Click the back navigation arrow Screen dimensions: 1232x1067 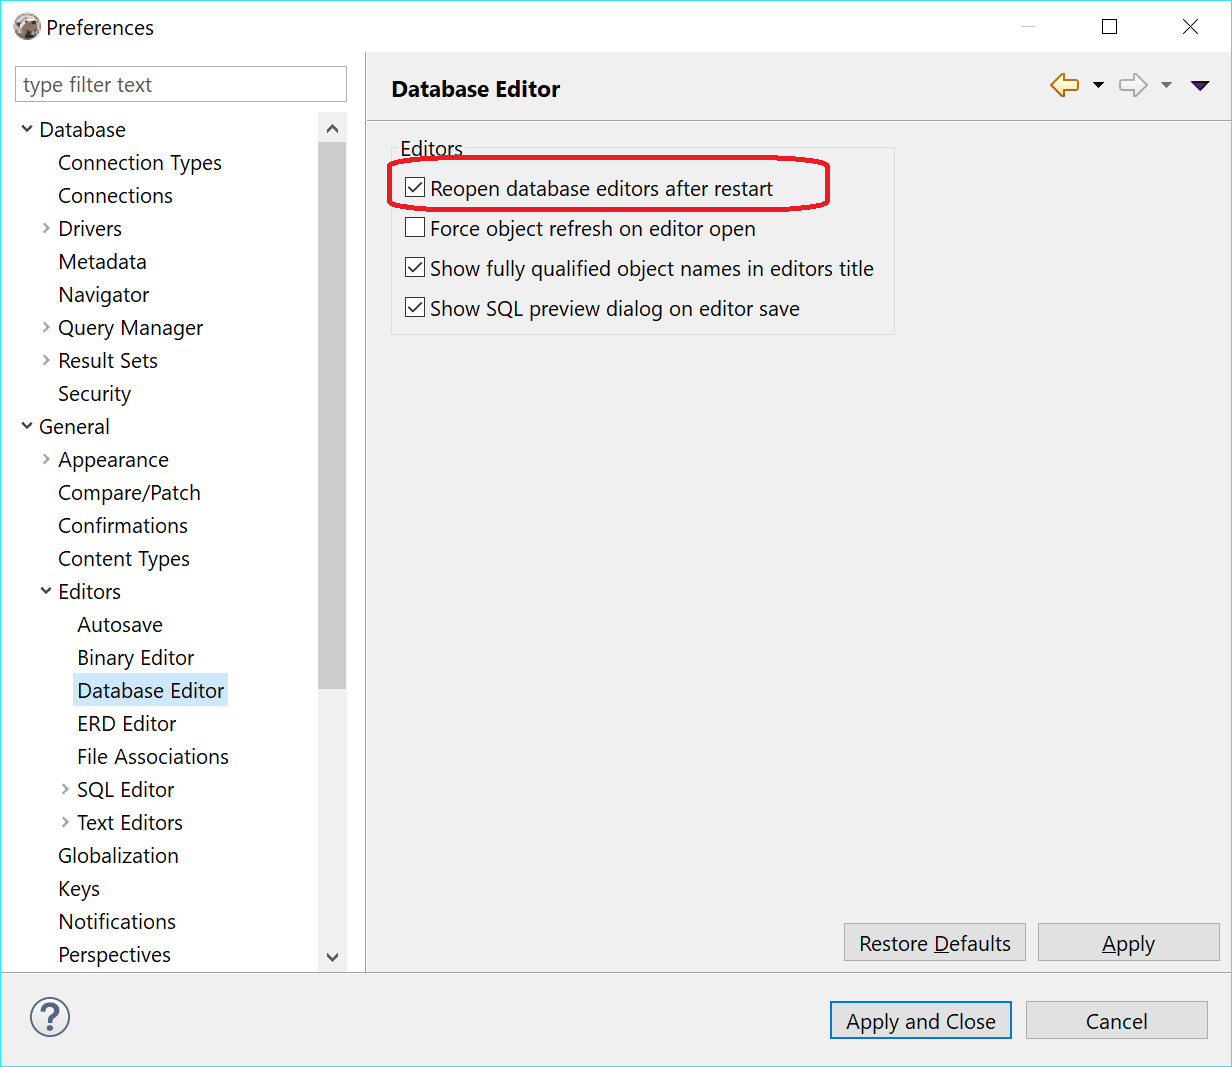(1064, 85)
